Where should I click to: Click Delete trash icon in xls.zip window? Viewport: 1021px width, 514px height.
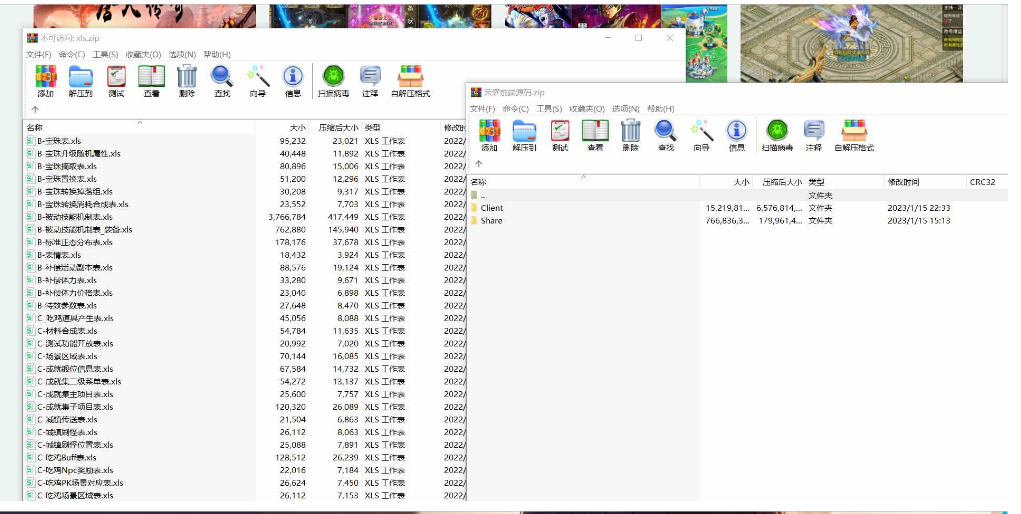coord(187,81)
